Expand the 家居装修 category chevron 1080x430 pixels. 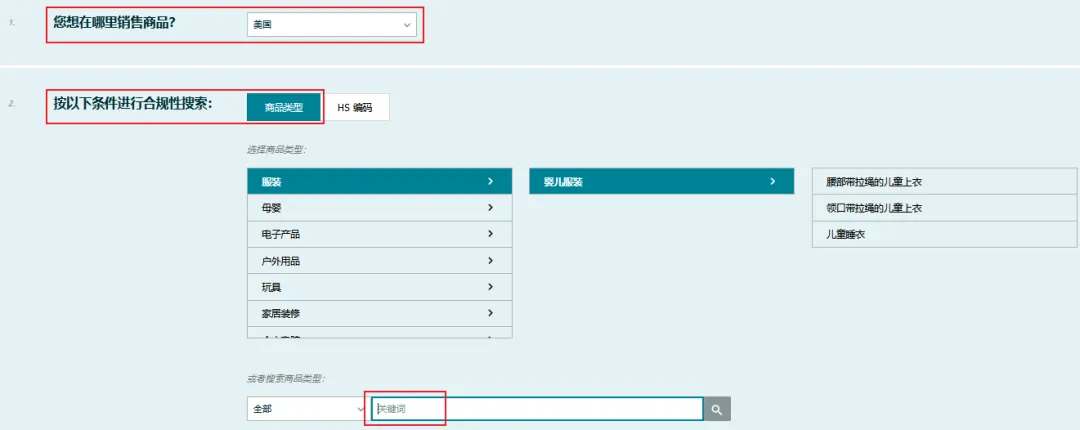click(490, 313)
